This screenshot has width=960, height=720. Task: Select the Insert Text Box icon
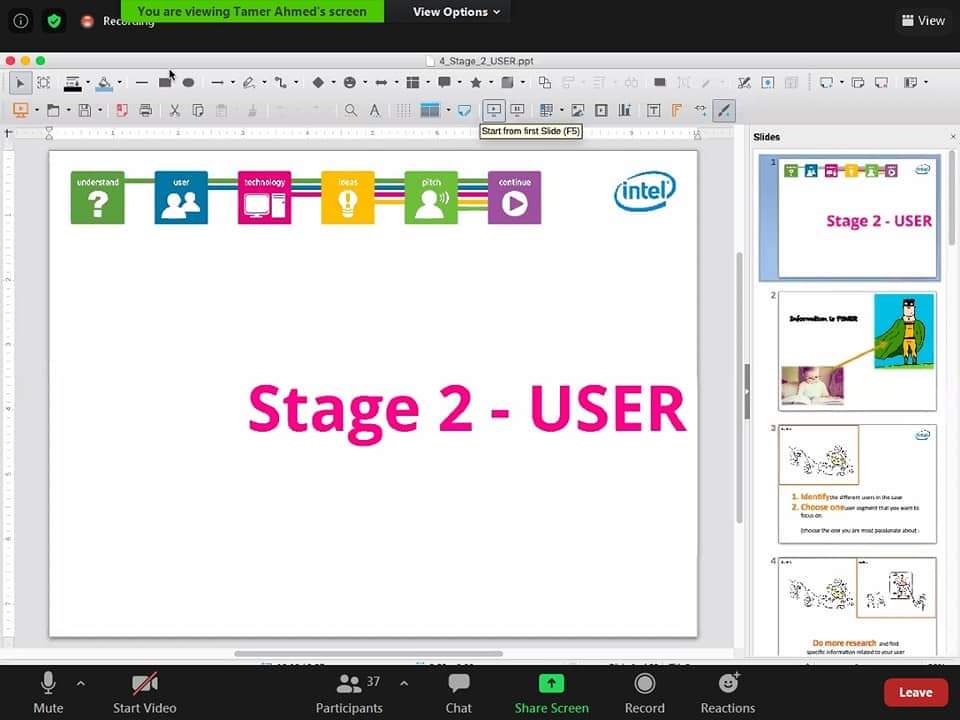pyautogui.click(x=652, y=110)
